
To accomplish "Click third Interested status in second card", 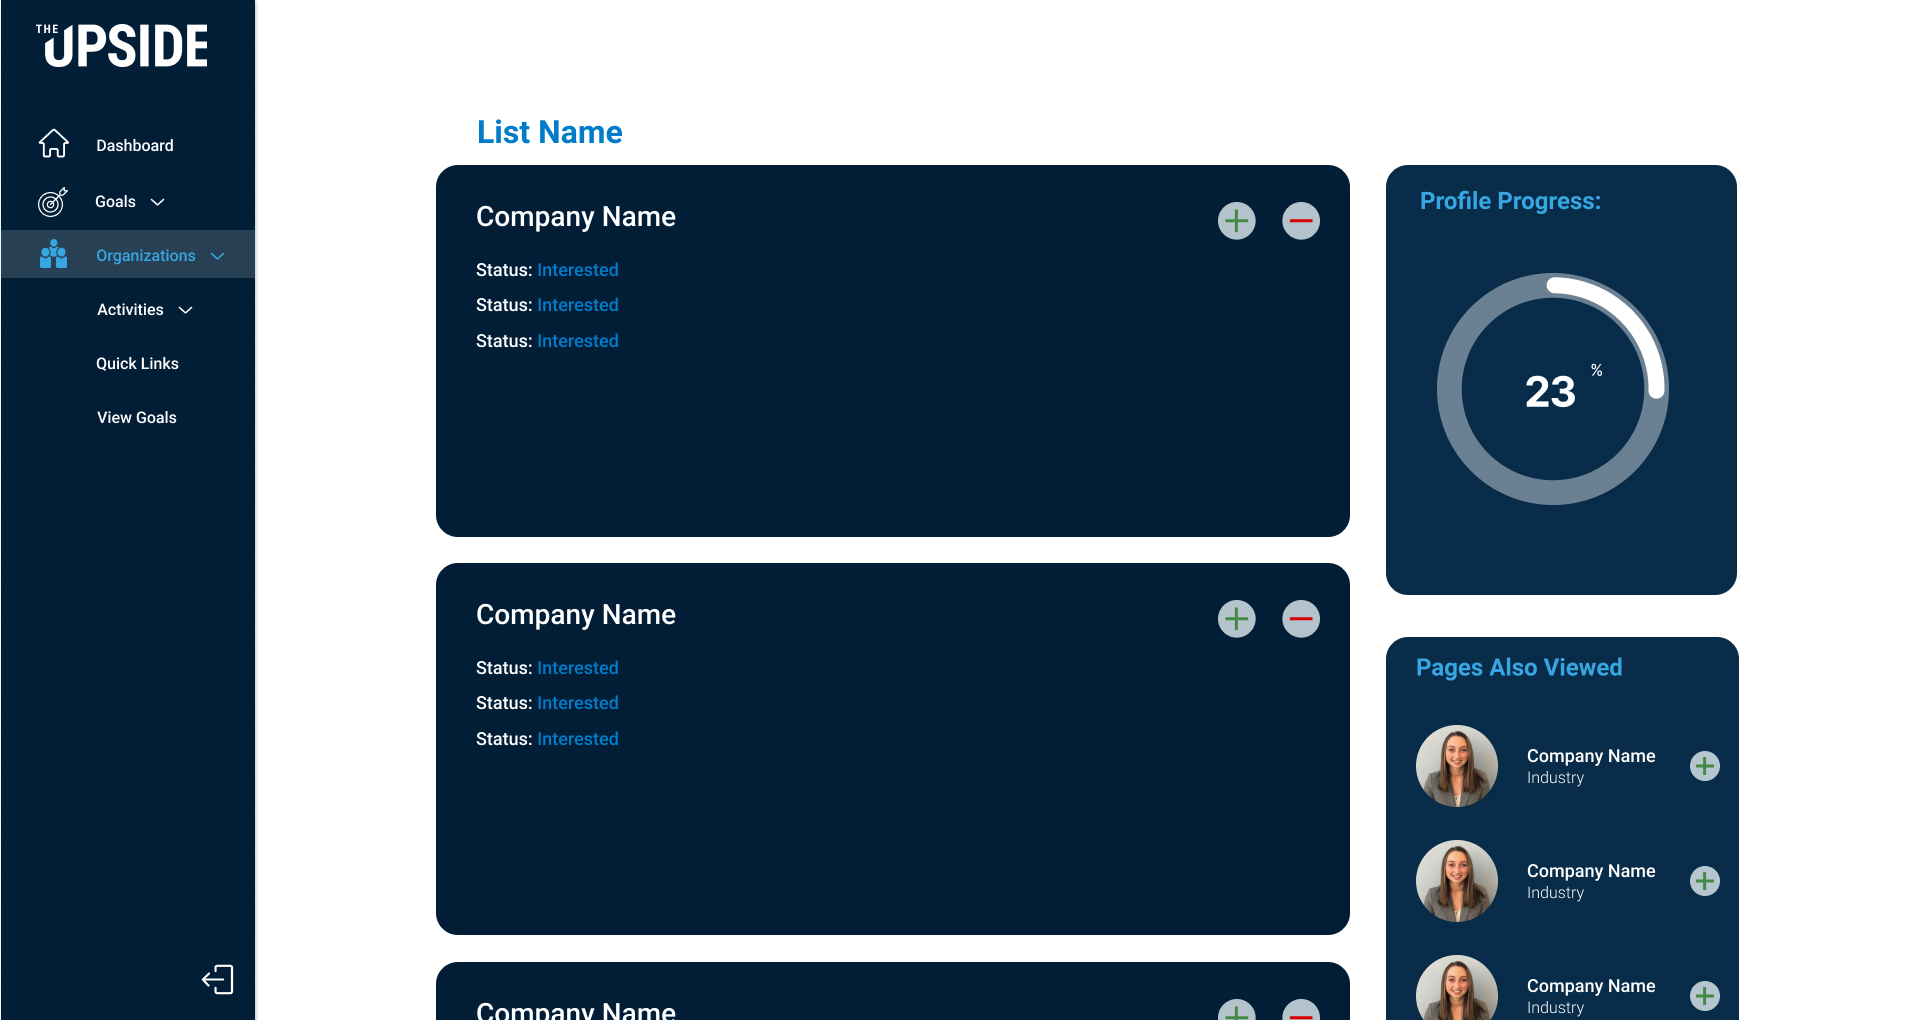I will [578, 739].
